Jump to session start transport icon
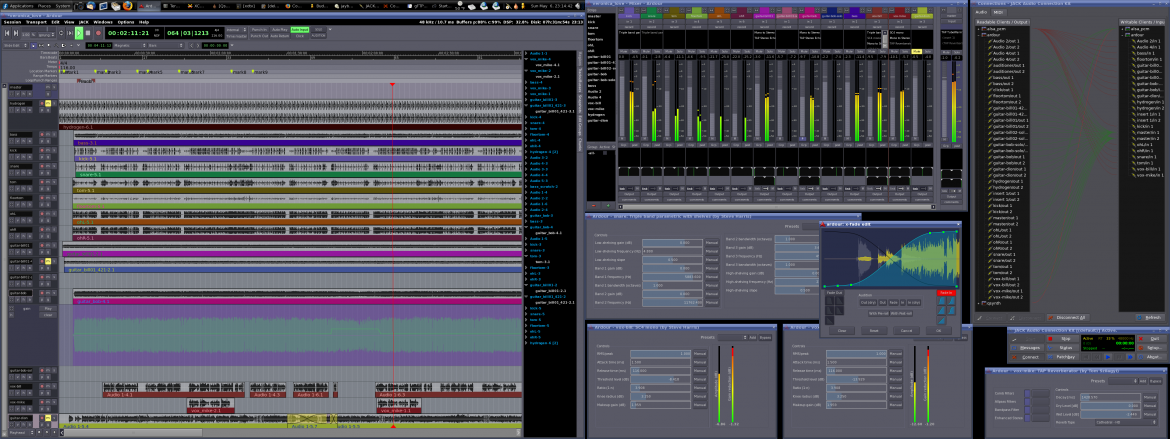 [x=8, y=32]
